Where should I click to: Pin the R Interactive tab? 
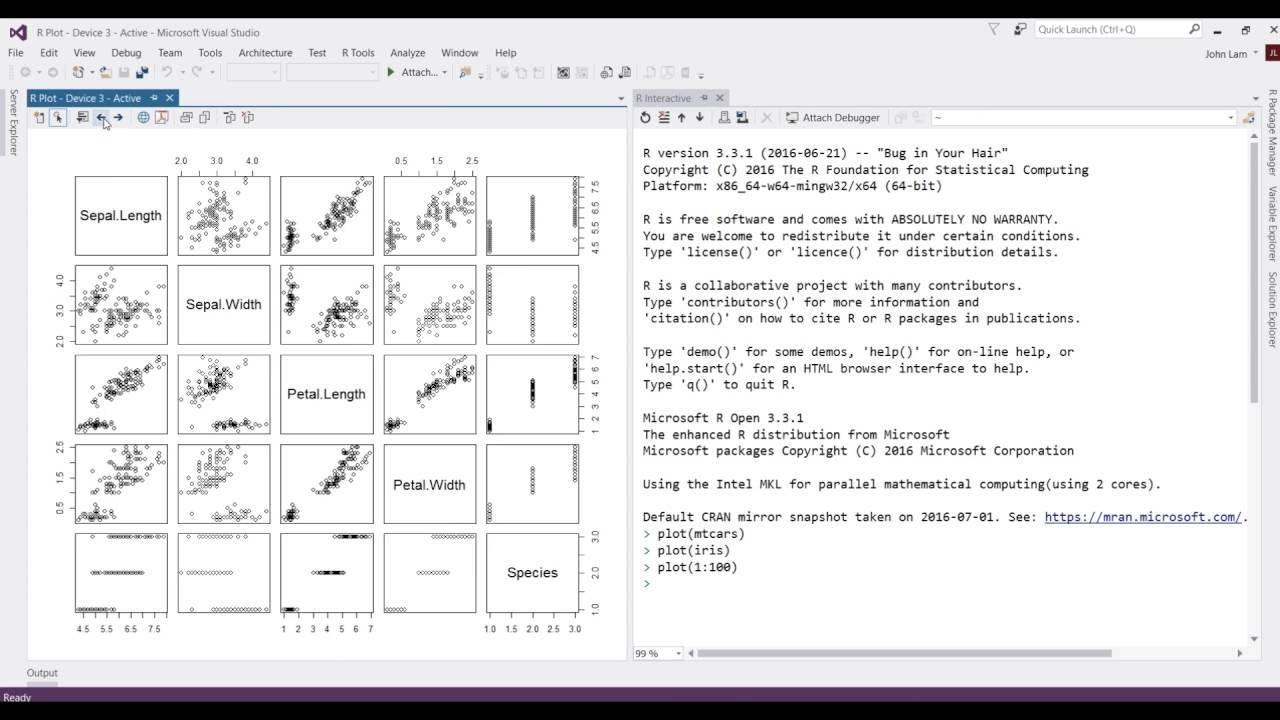coord(704,98)
